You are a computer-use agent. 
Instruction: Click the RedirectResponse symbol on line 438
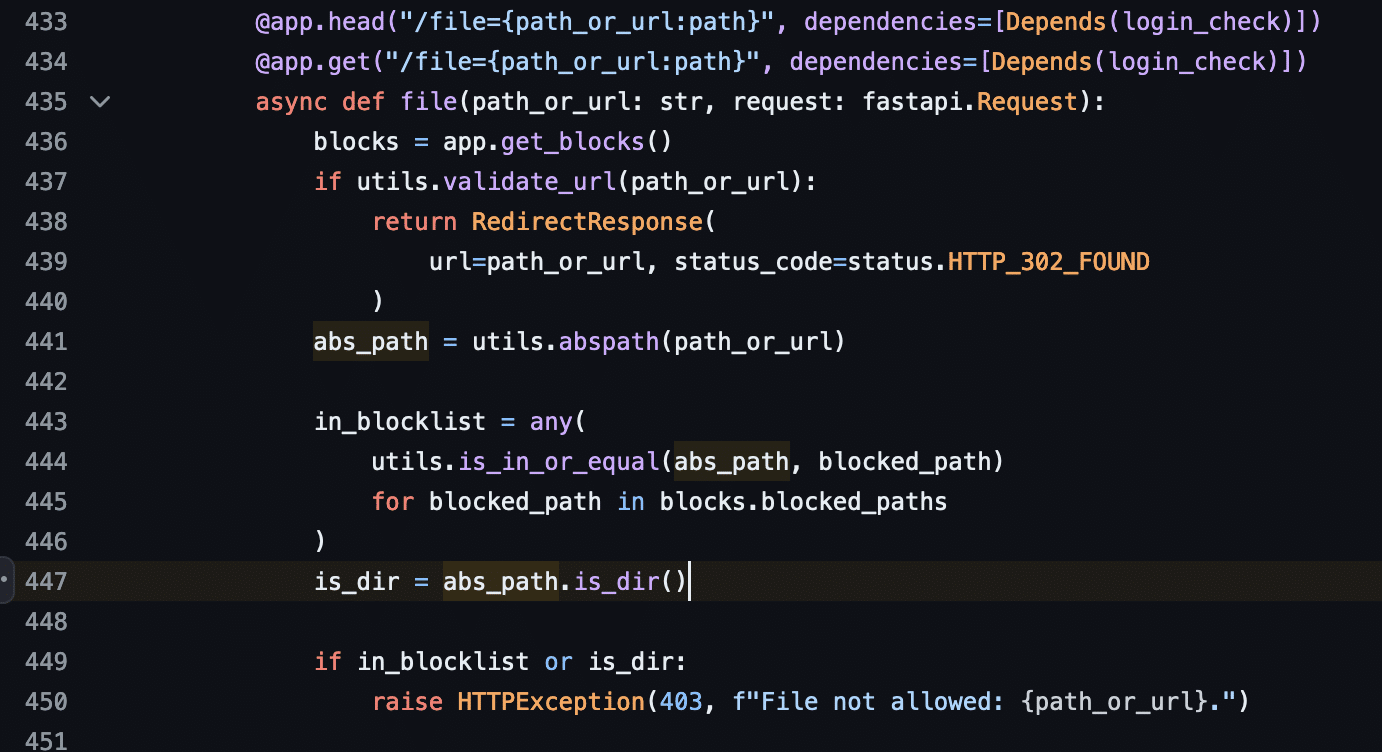pyautogui.click(x=587, y=221)
